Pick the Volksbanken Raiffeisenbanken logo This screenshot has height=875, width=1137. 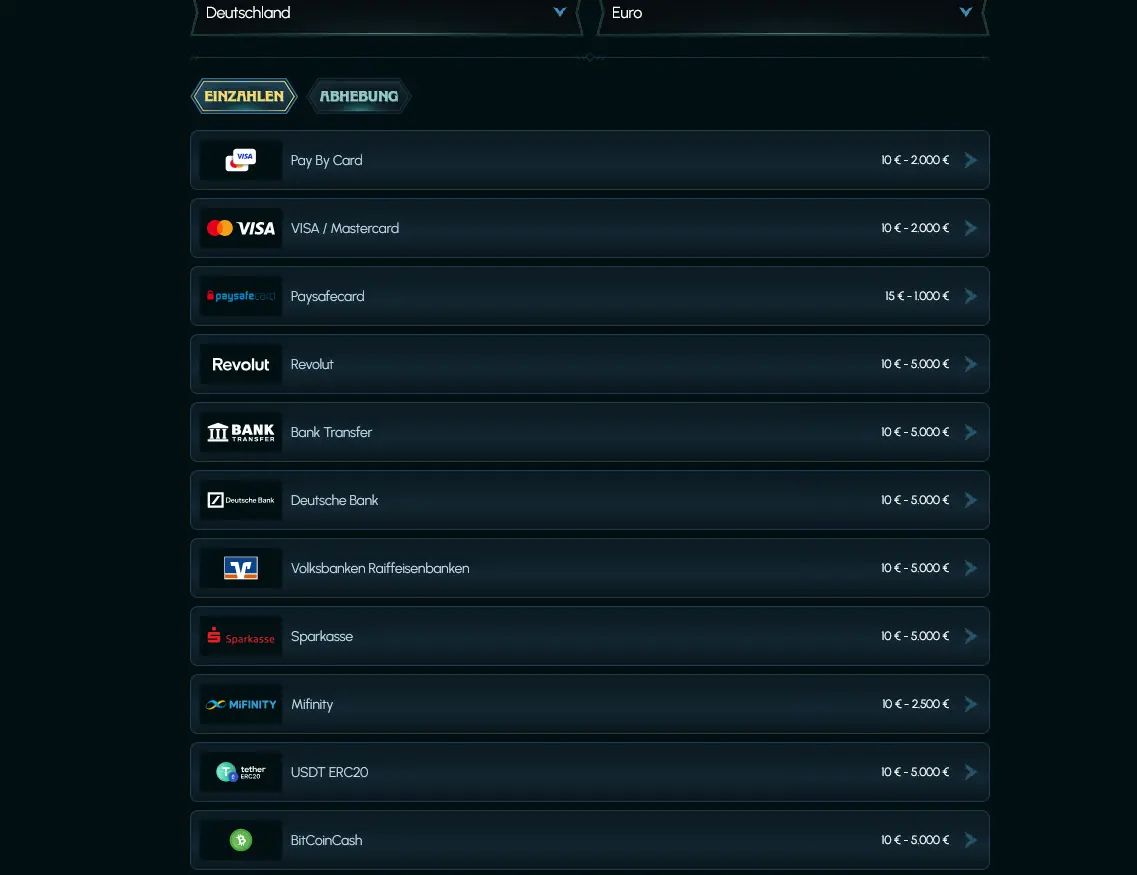(241, 568)
